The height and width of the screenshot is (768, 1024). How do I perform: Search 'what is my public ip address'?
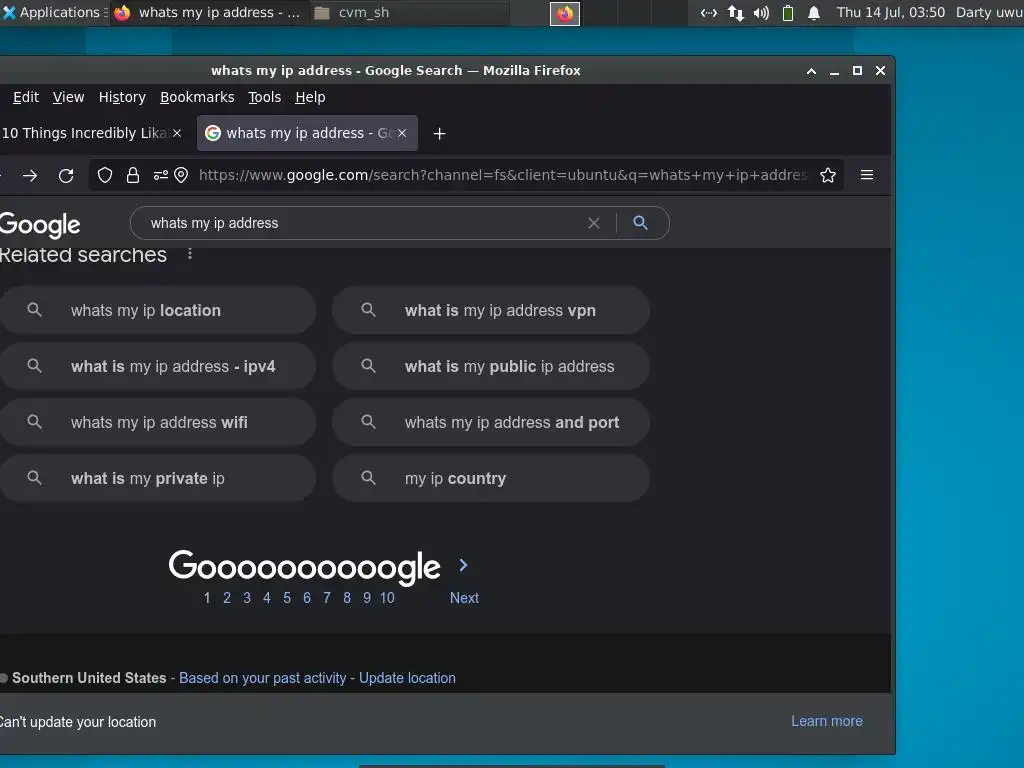[491, 366]
